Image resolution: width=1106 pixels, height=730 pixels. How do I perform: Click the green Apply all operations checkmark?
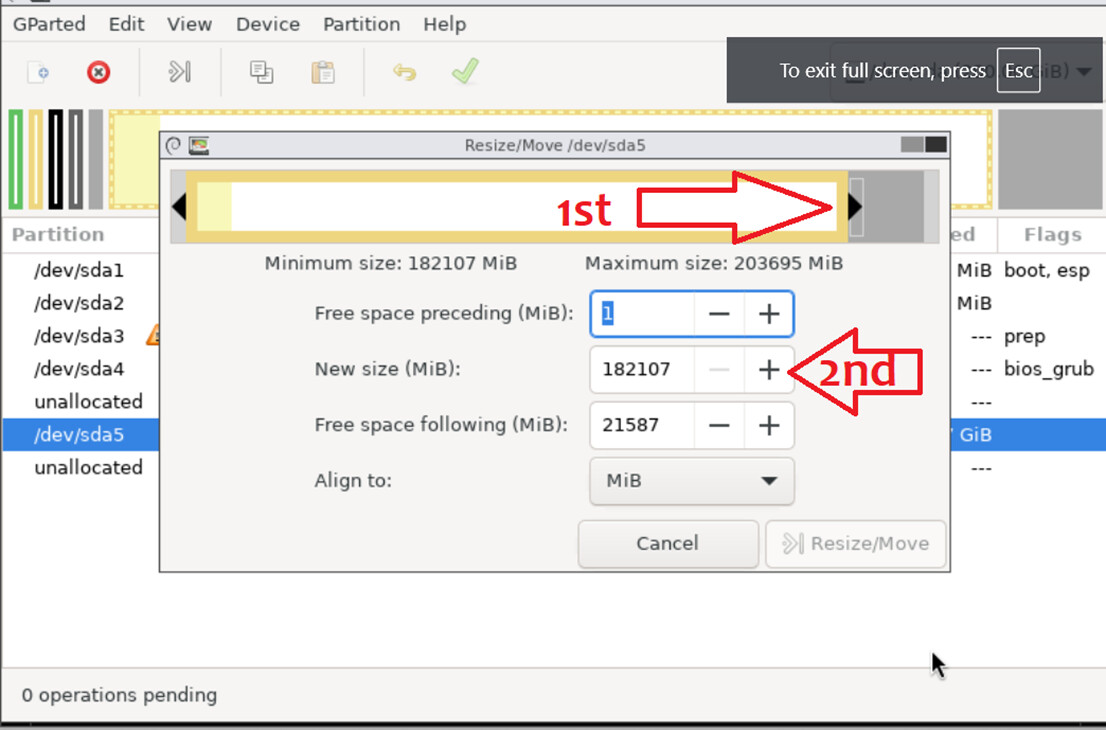[466, 71]
